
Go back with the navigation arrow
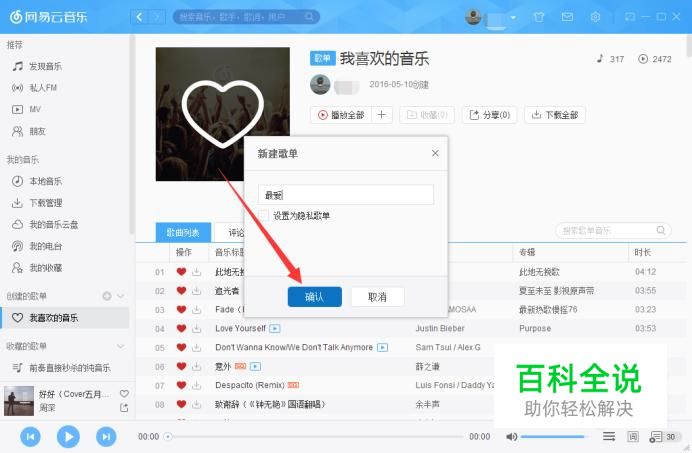[139, 17]
